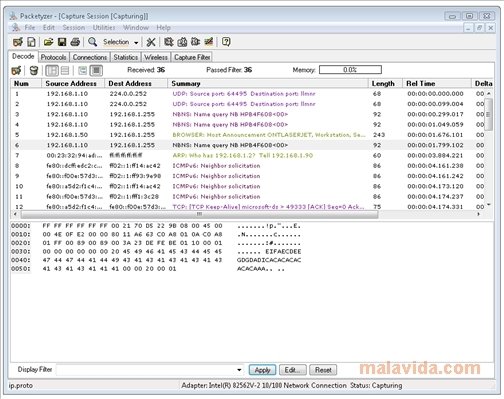504x399 pixels.
Task: Click ASCII text GDGDADICACACACAC in hex pane
Action: click(x=269, y=260)
